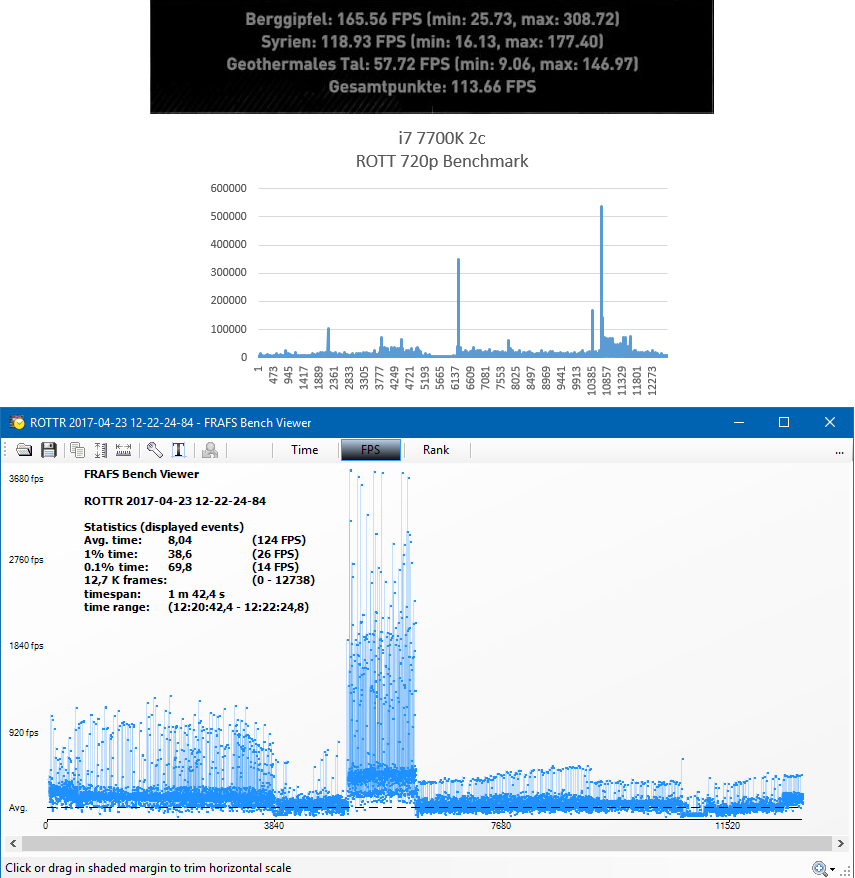Screen dimensions: 855x878
Task: Open a benchmark file with the folder icon
Action: tap(24, 450)
